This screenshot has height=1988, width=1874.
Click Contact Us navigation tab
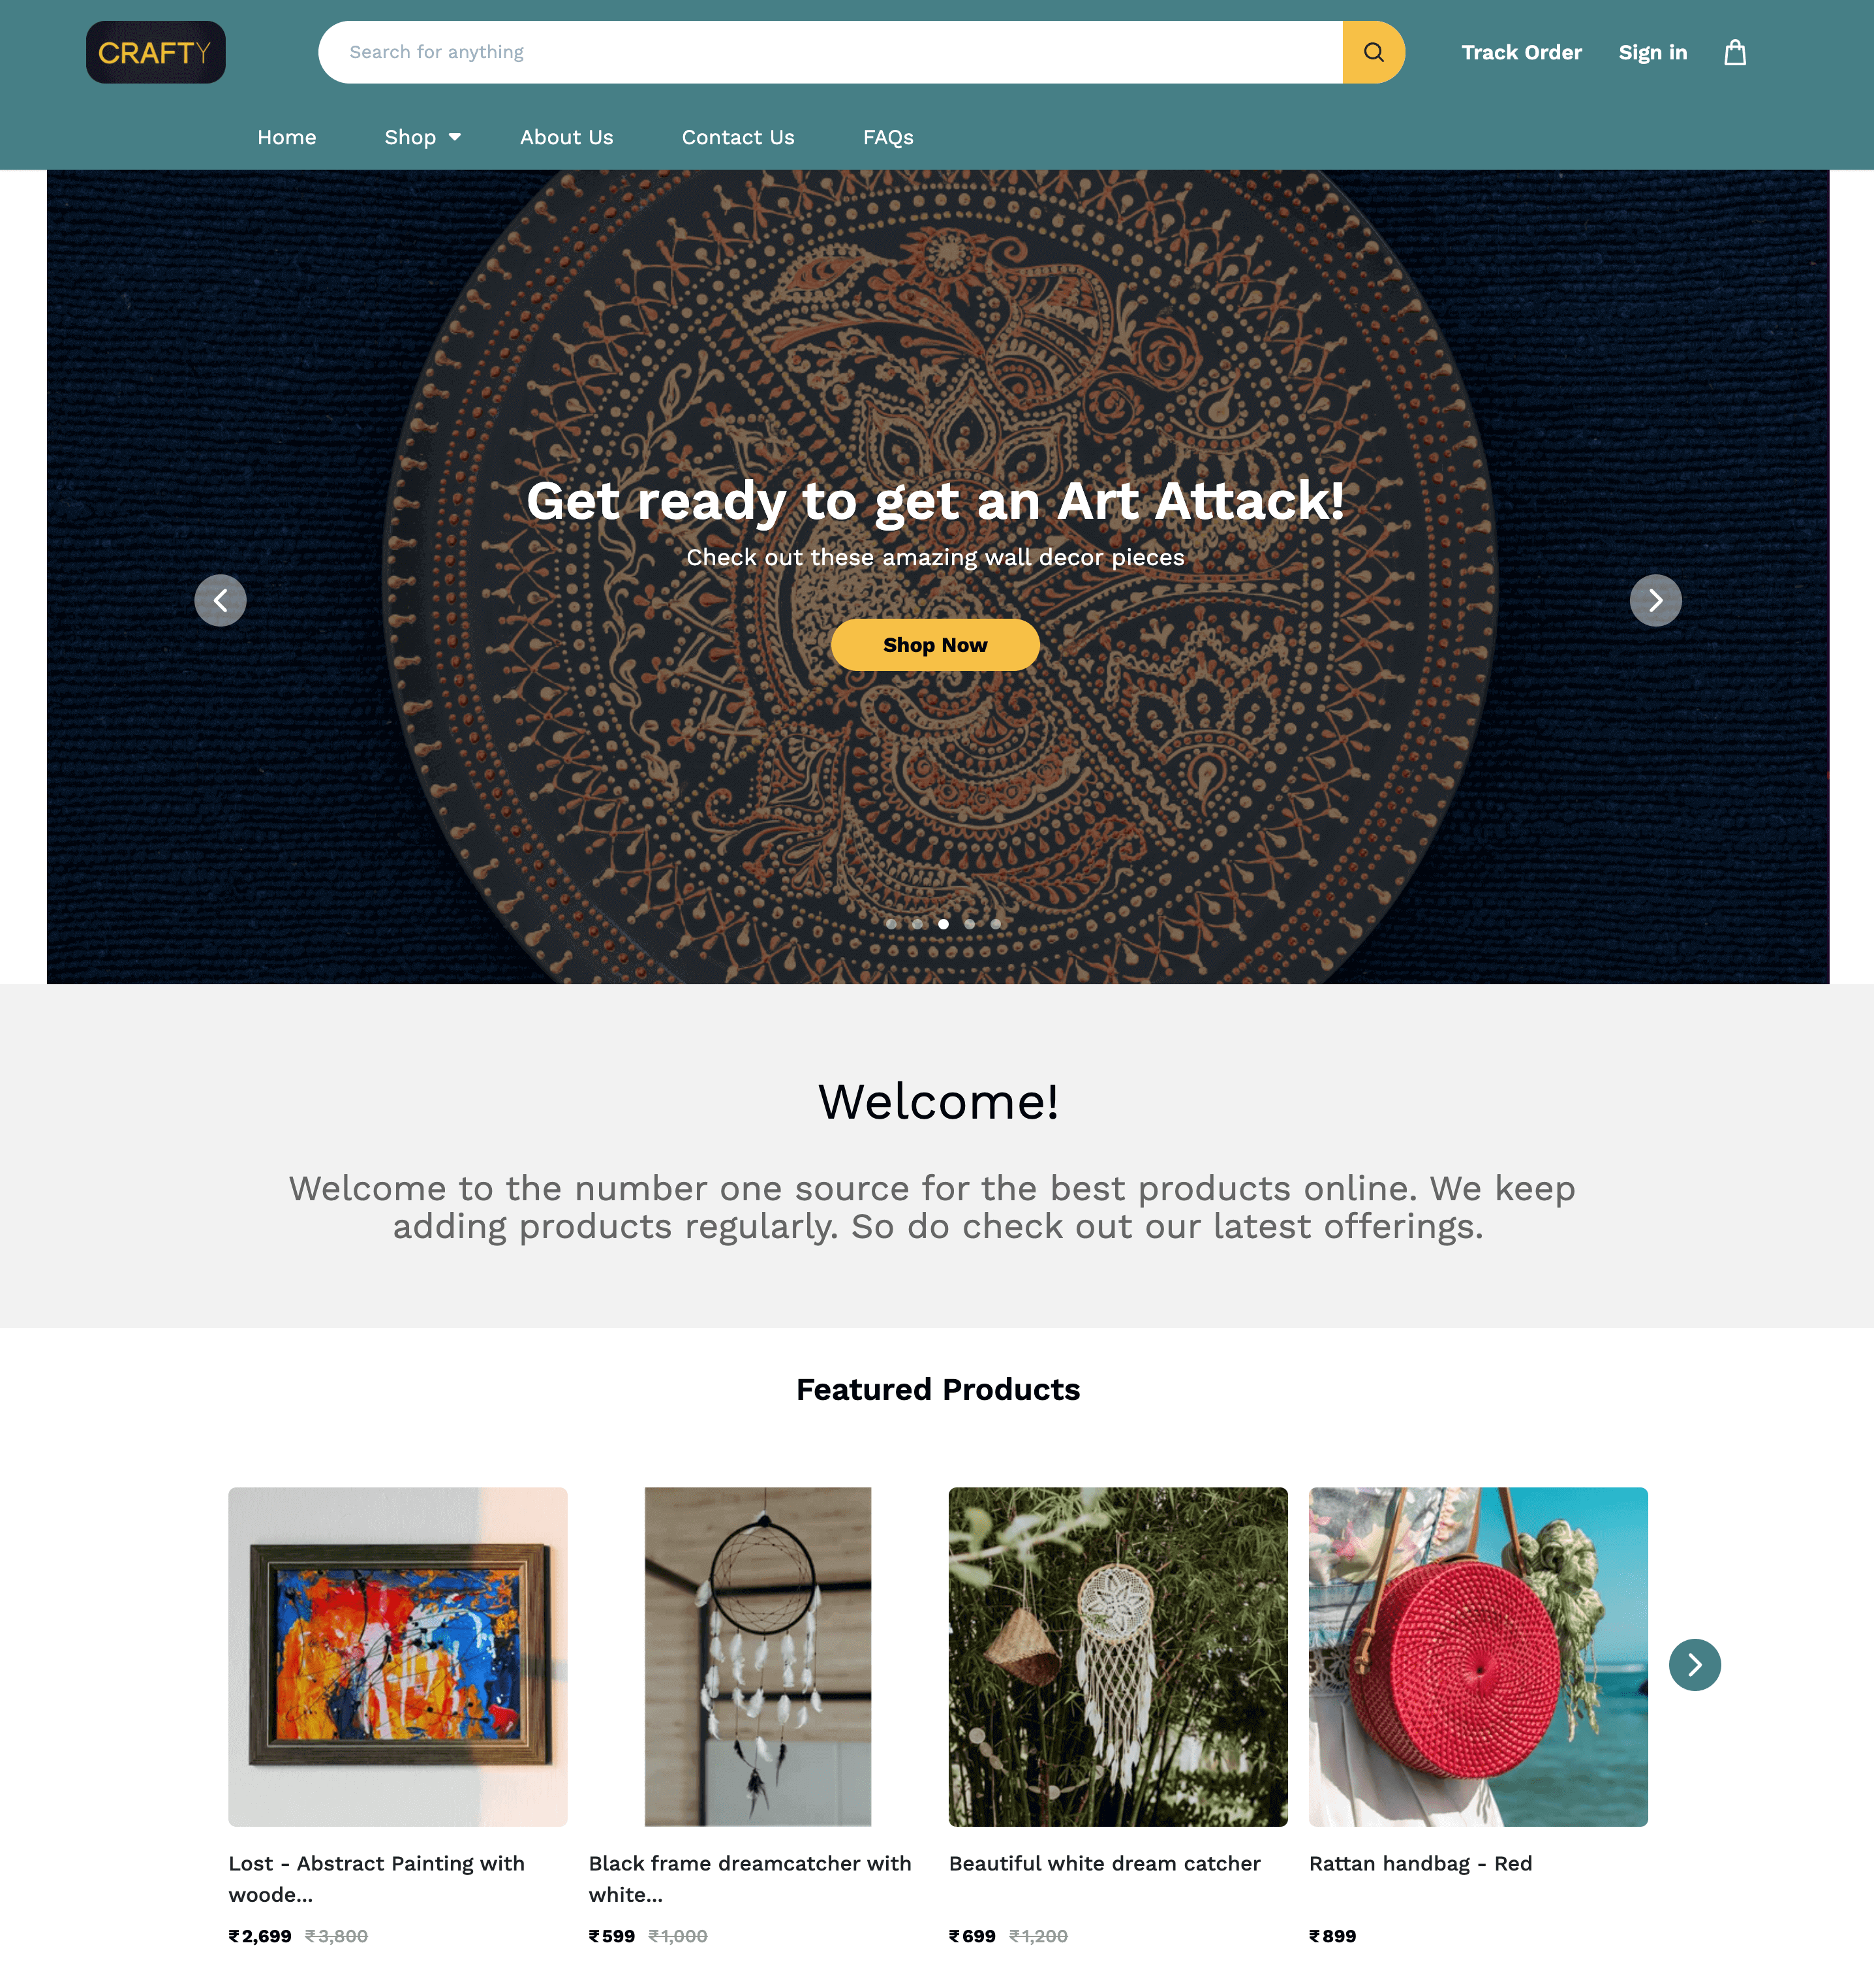[x=736, y=136]
